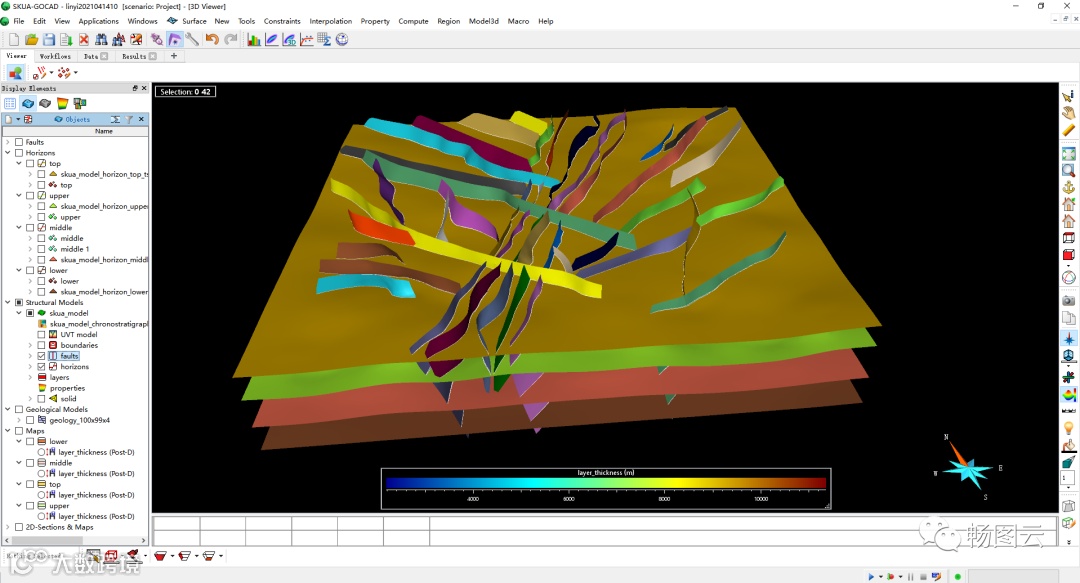Check the UVT model checkbox
Image resolution: width=1080 pixels, height=583 pixels.
click(41, 334)
